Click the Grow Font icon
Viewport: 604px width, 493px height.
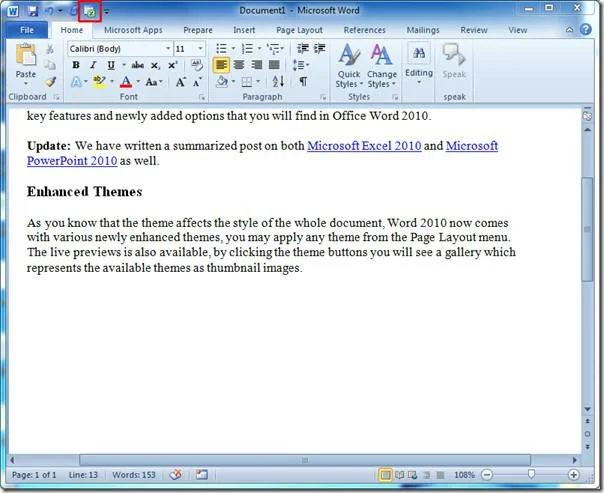click(x=181, y=82)
